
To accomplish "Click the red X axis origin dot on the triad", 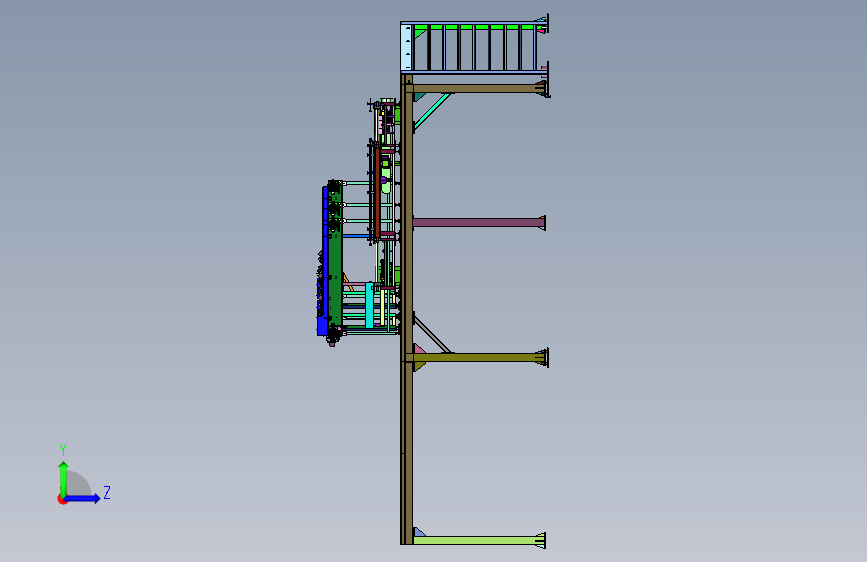I will coord(62,499).
